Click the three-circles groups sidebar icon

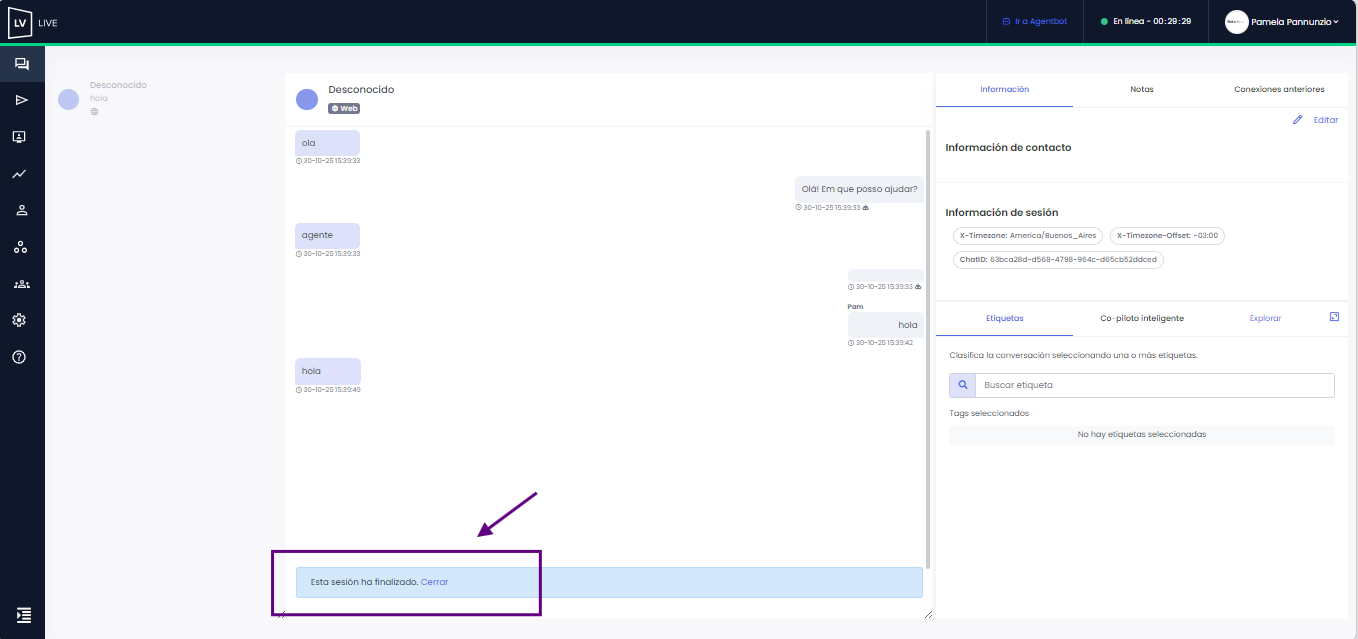pos(21,247)
